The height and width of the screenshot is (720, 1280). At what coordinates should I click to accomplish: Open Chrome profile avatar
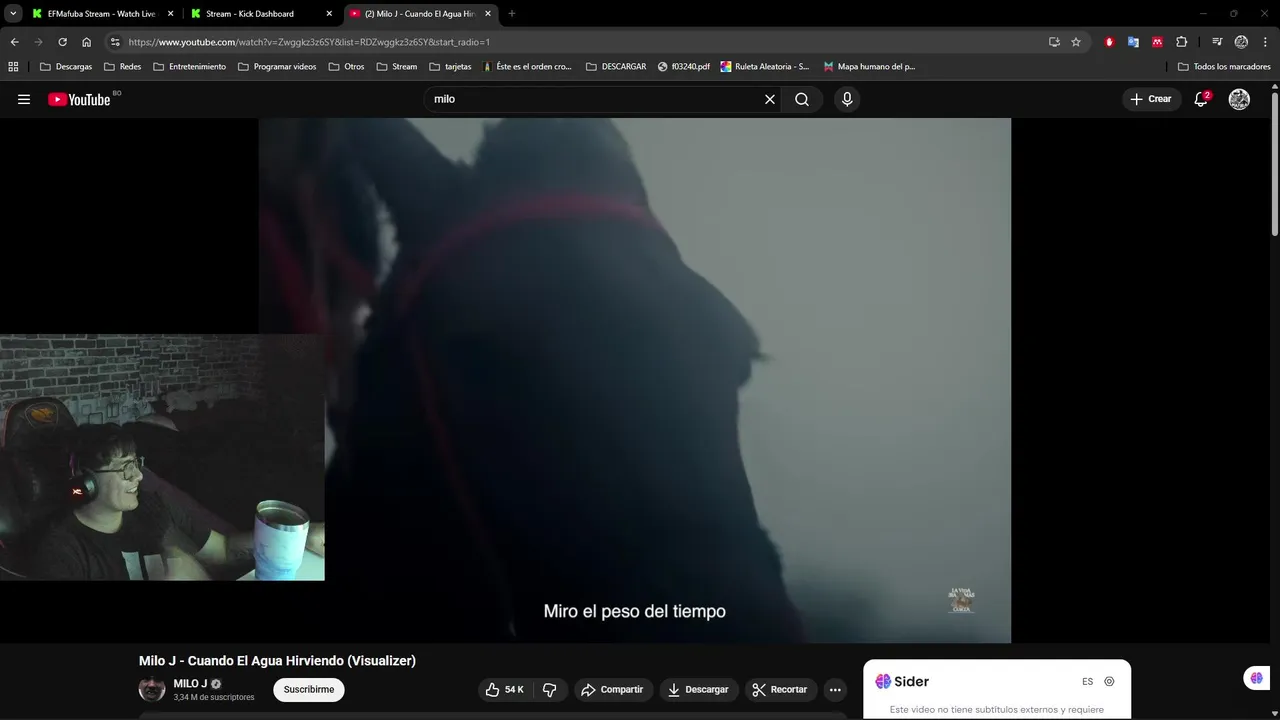(1241, 42)
